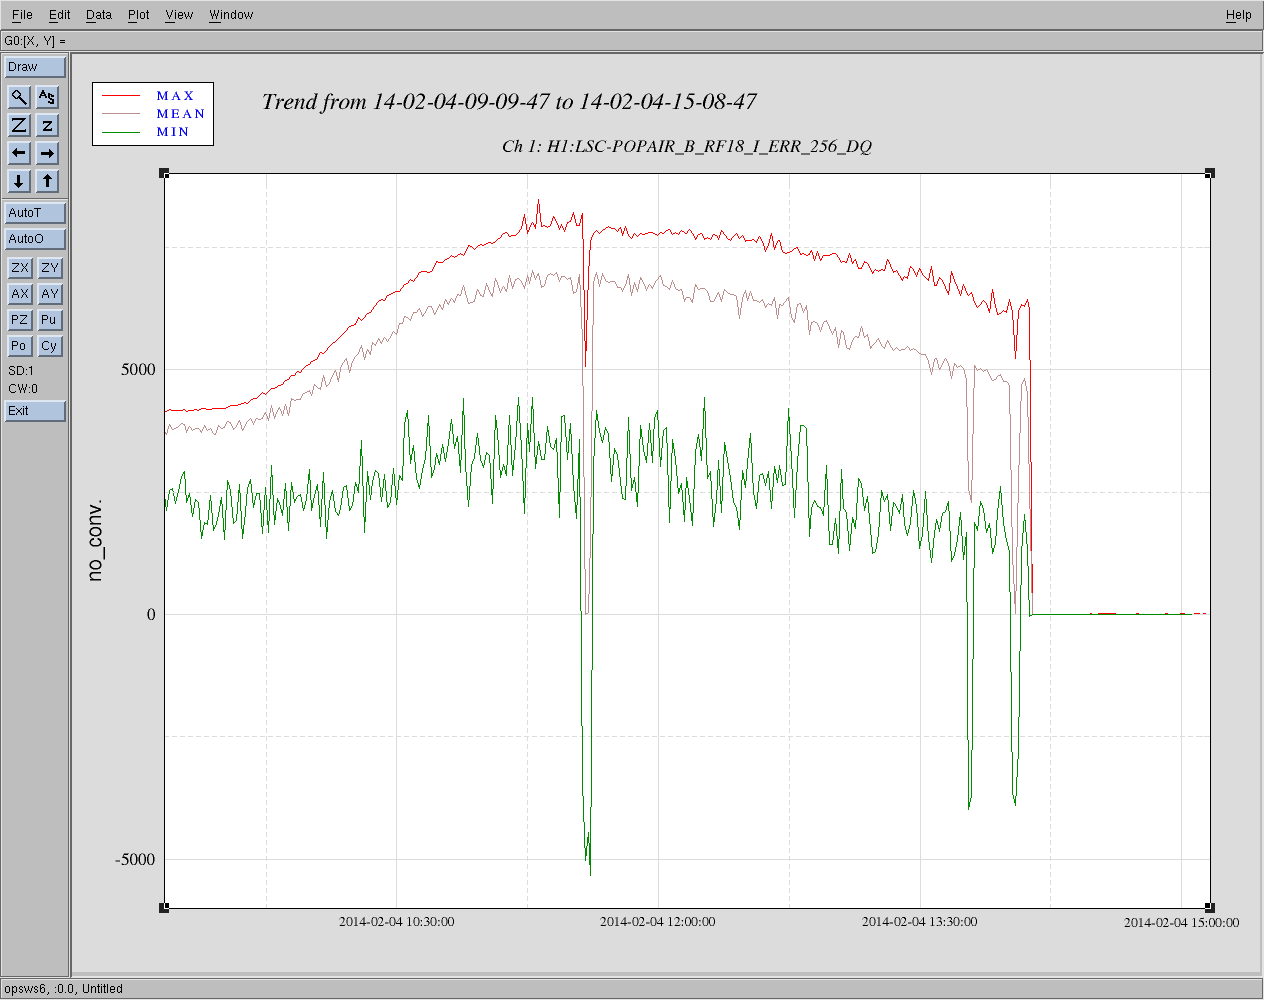Click the Cy cycle button
Viewport: 1264px width, 1000px height.
click(x=49, y=346)
